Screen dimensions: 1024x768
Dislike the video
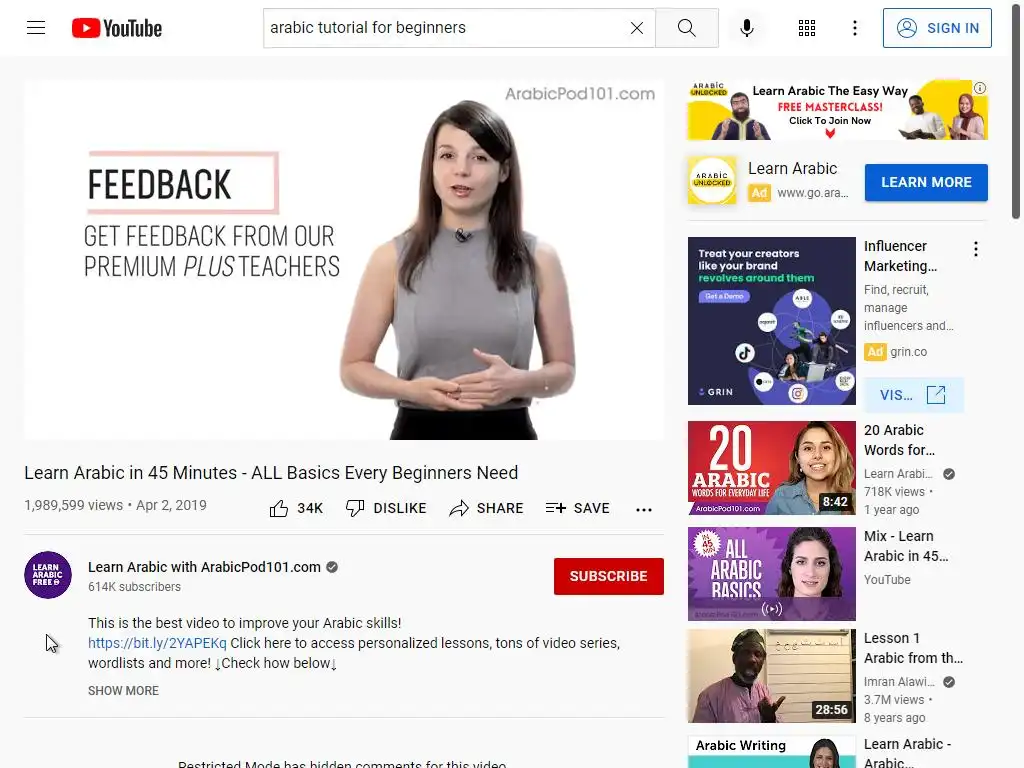(386, 508)
